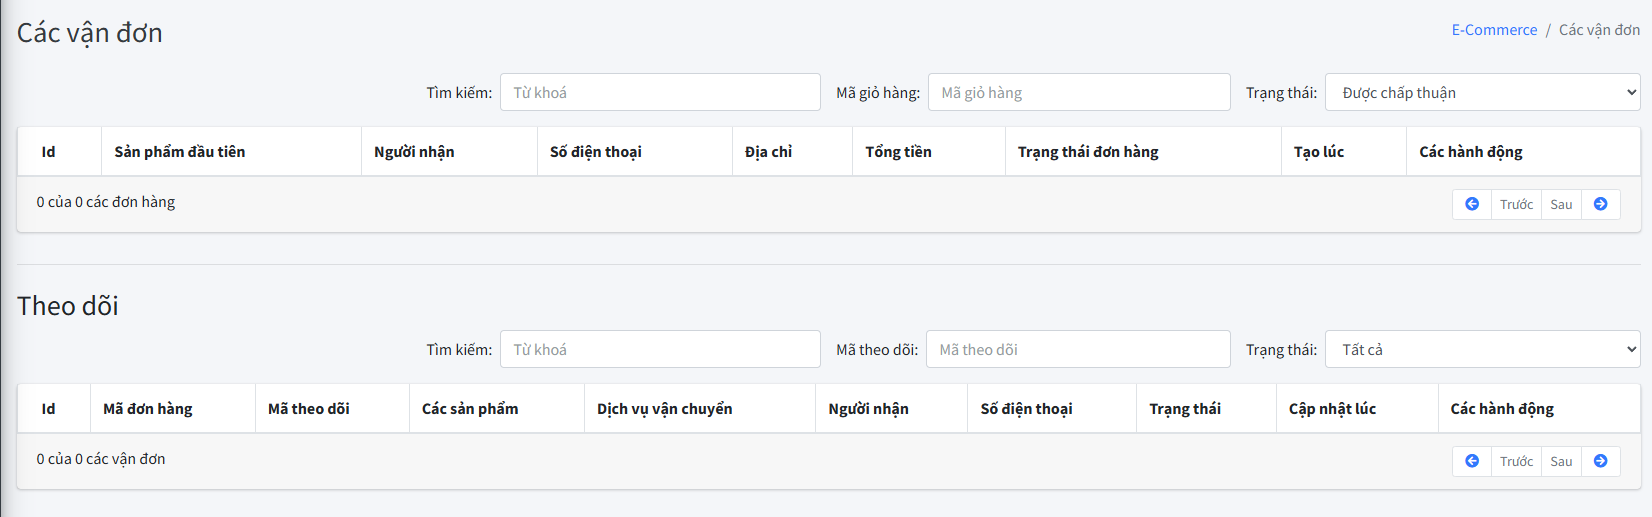Click left arrow icon in orders pagination
This screenshot has width=1652, height=517.
pos(1471,204)
